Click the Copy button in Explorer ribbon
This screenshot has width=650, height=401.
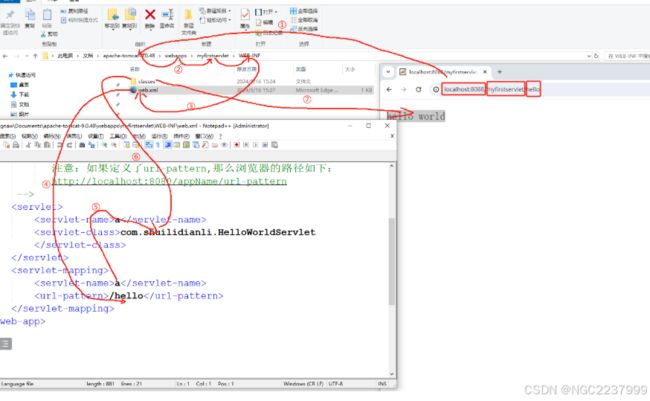point(29,19)
